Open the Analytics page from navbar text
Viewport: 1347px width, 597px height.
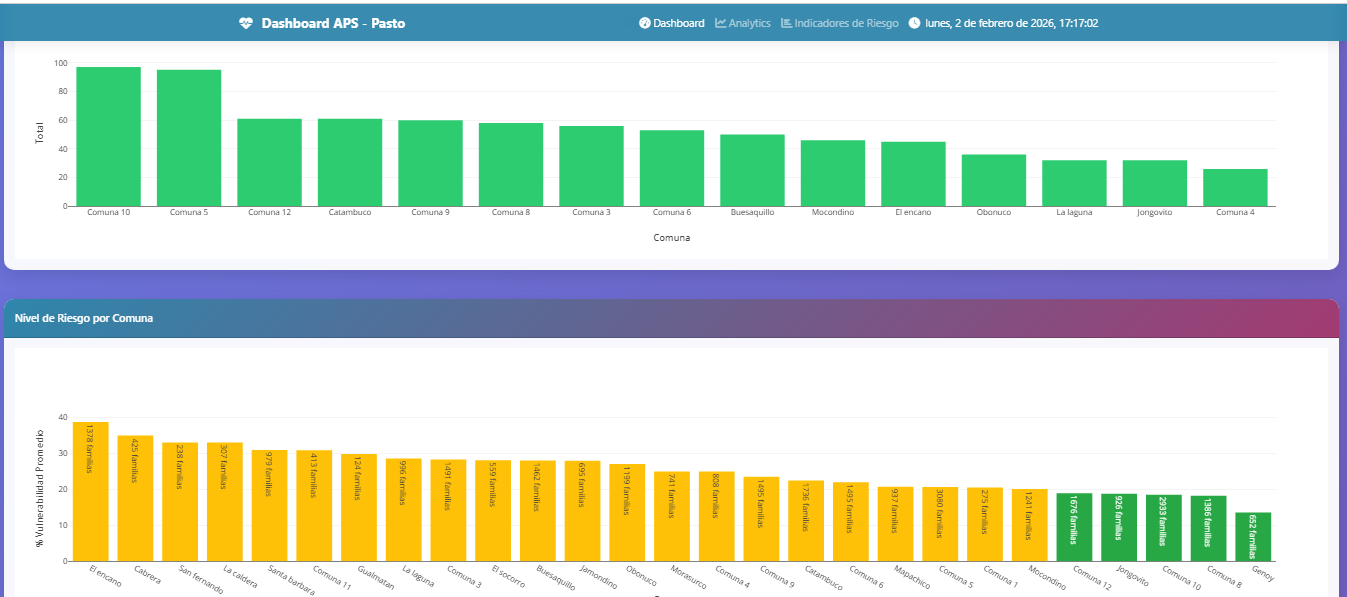tap(749, 23)
